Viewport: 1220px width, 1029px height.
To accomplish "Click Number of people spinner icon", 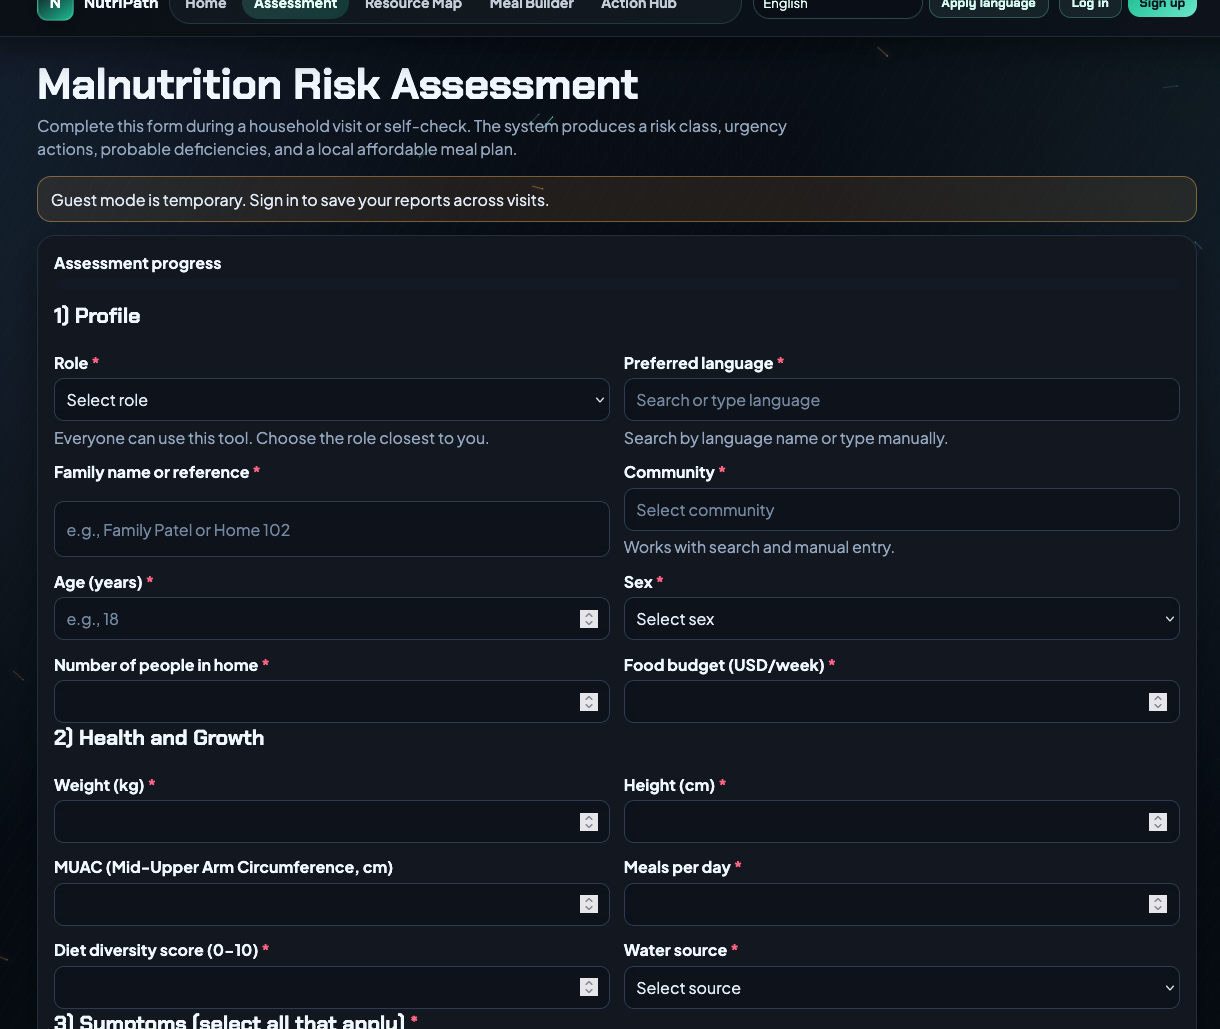I will [589, 702].
